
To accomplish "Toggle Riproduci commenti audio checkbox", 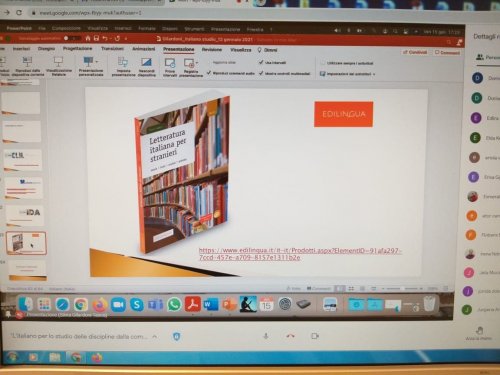I will point(209,73).
